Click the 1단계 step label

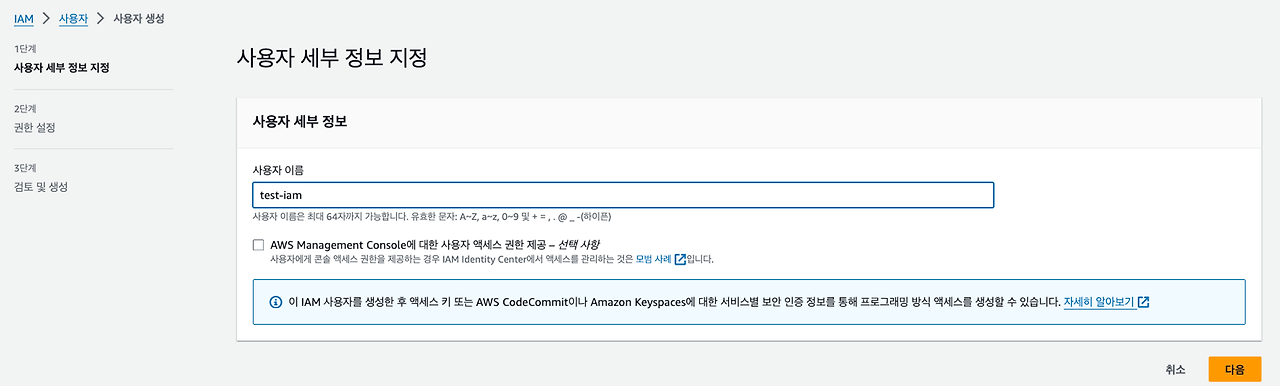click(x=24, y=50)
